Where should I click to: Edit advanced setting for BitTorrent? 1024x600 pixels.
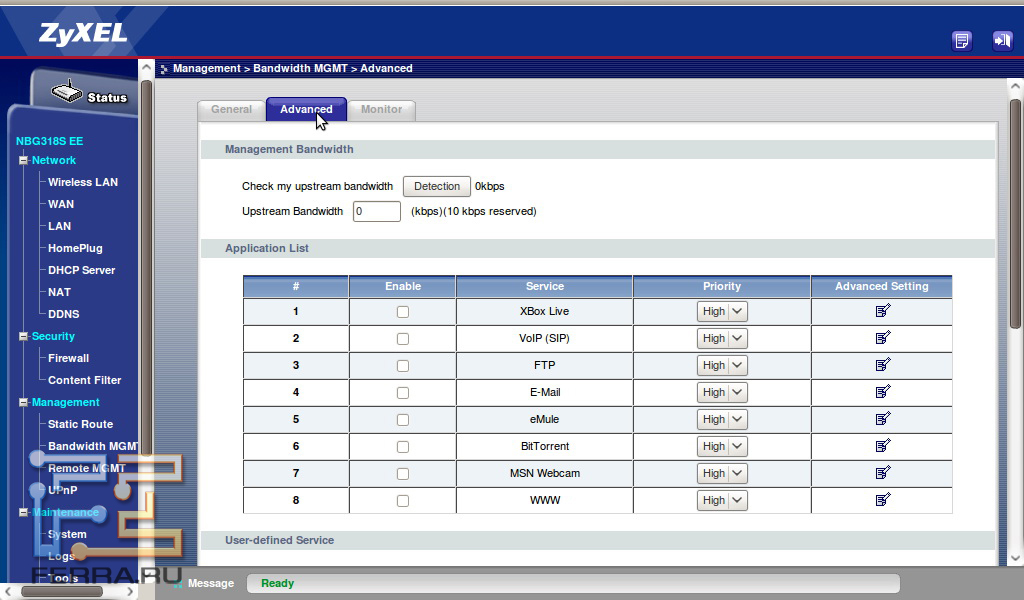pyautogui.click(x=882, y=446)
